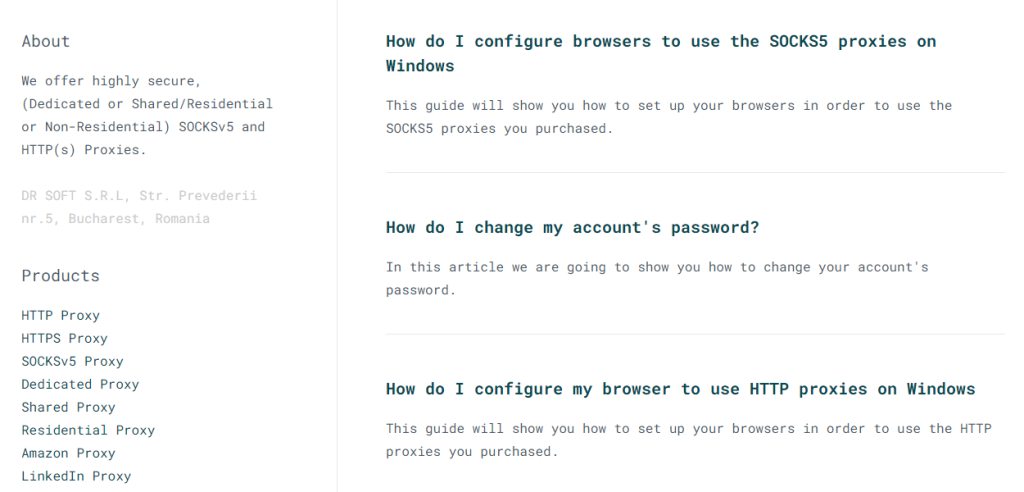Click the DR SOFT S.R.L address text
This screenshot has height=492, width=1024.
pyautogui.click(x=139, y=207)
